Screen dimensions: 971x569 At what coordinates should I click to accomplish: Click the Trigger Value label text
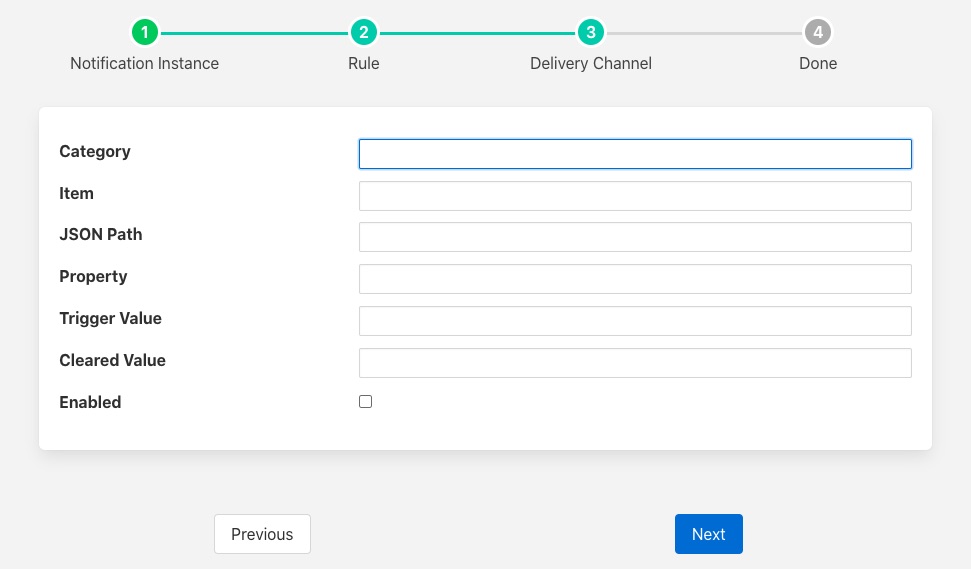point(110,319)
